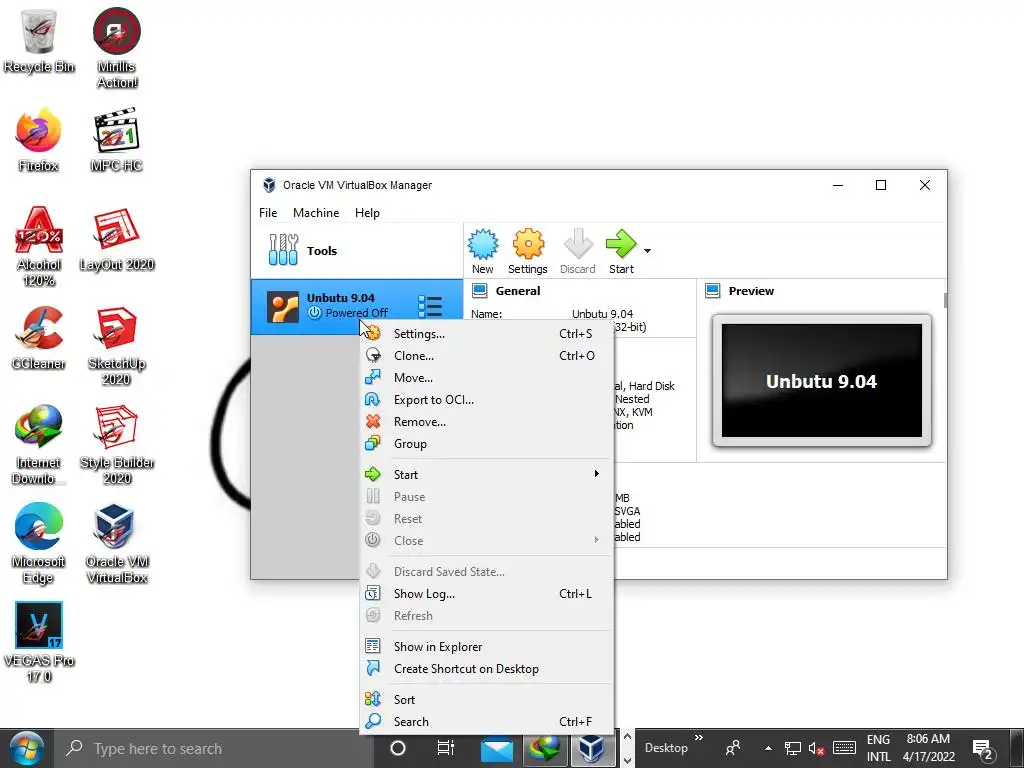Launch Firefox from the desktop
This screenshot has height=768, width=1024.
click(39, 140)
